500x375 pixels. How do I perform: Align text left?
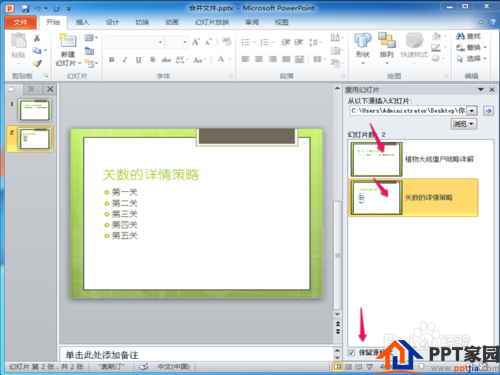246,59
